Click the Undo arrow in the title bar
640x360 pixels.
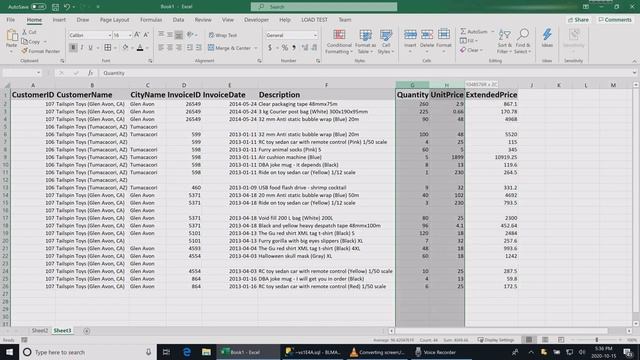point(67,7)
